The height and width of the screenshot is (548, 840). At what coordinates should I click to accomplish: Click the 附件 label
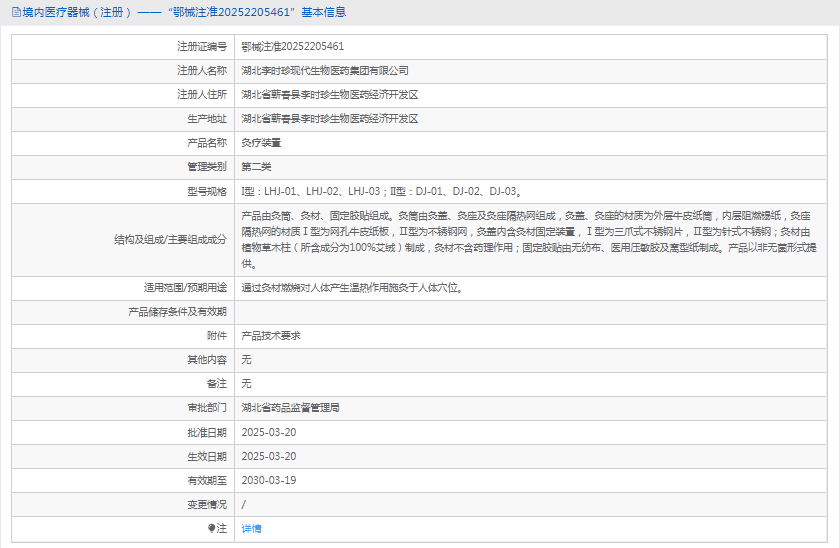pyautogui.click(x=217, y=336)
